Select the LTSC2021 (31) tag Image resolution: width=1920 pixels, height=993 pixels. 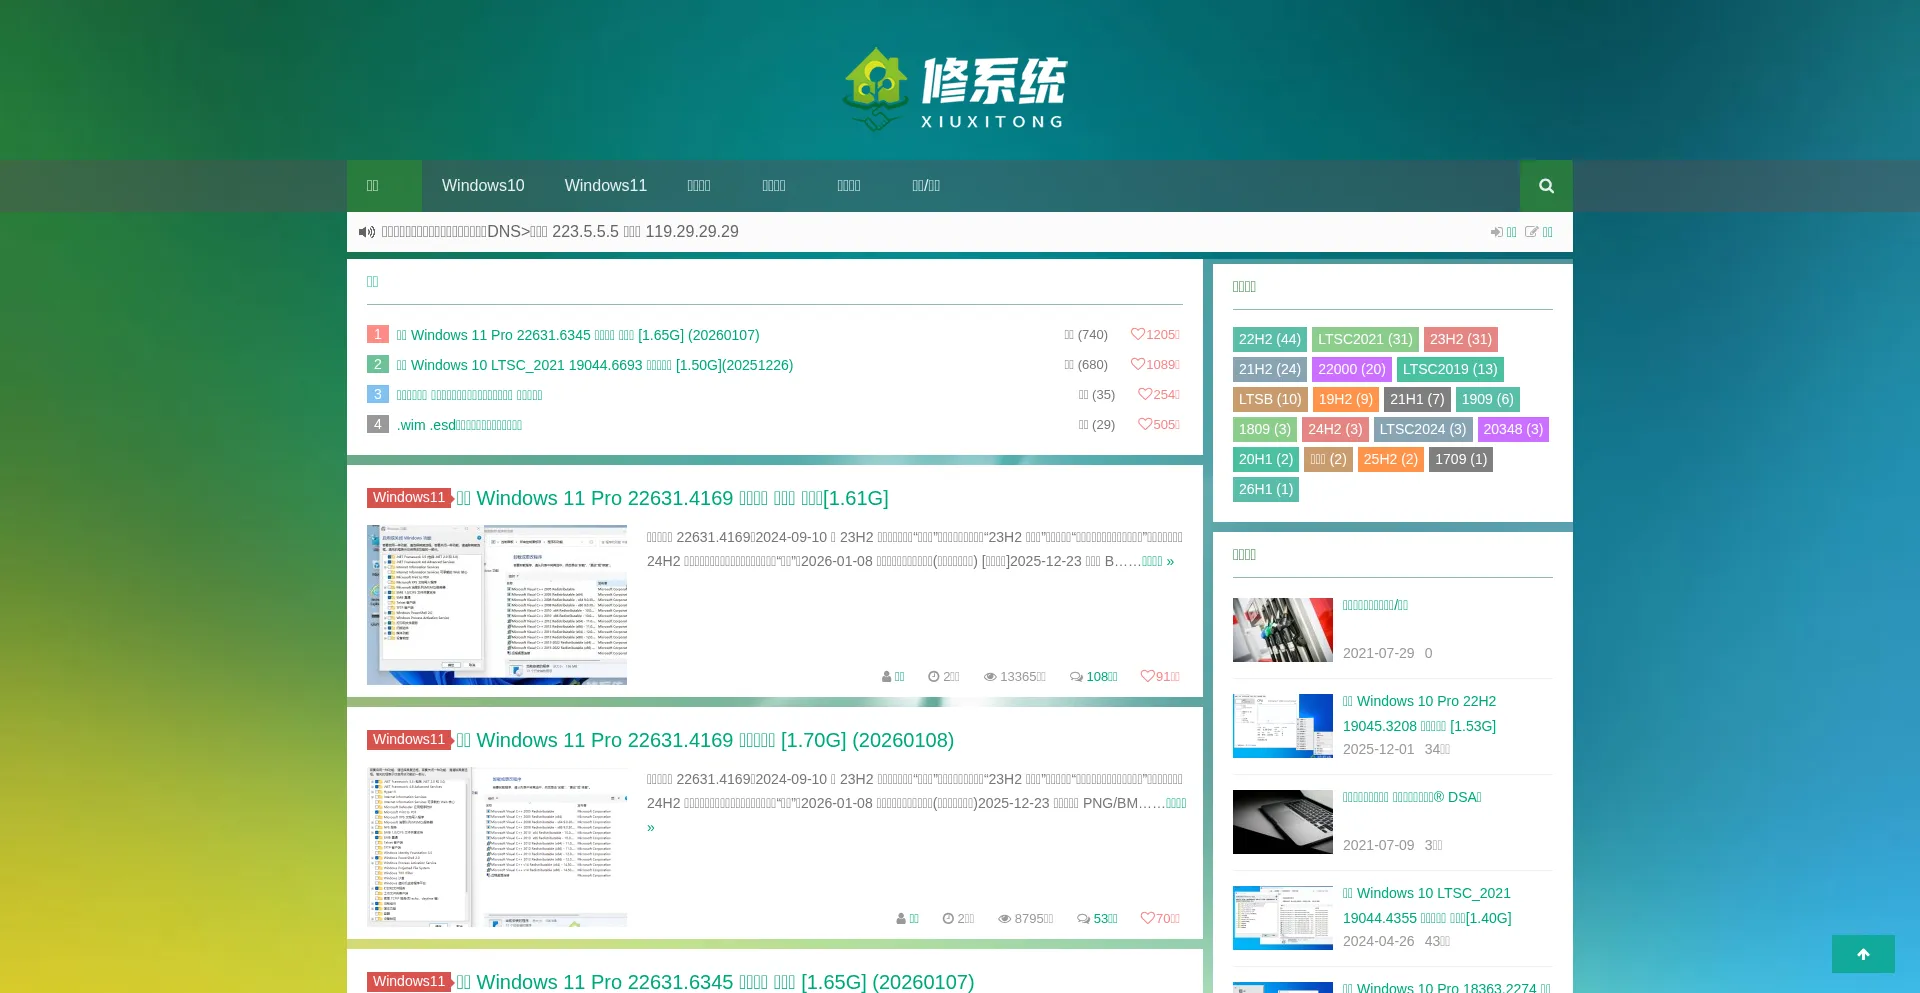(1364, 339)
